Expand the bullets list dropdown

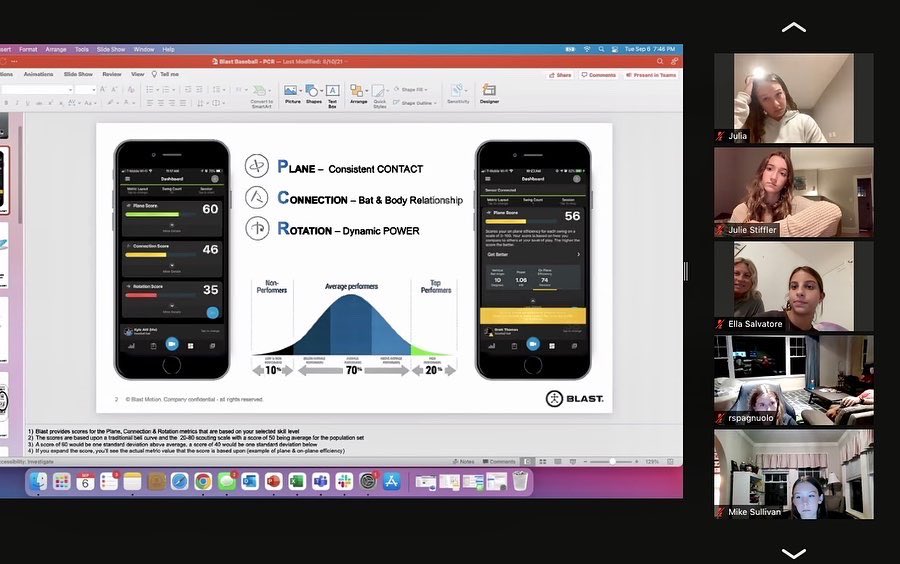click(156, 90)
